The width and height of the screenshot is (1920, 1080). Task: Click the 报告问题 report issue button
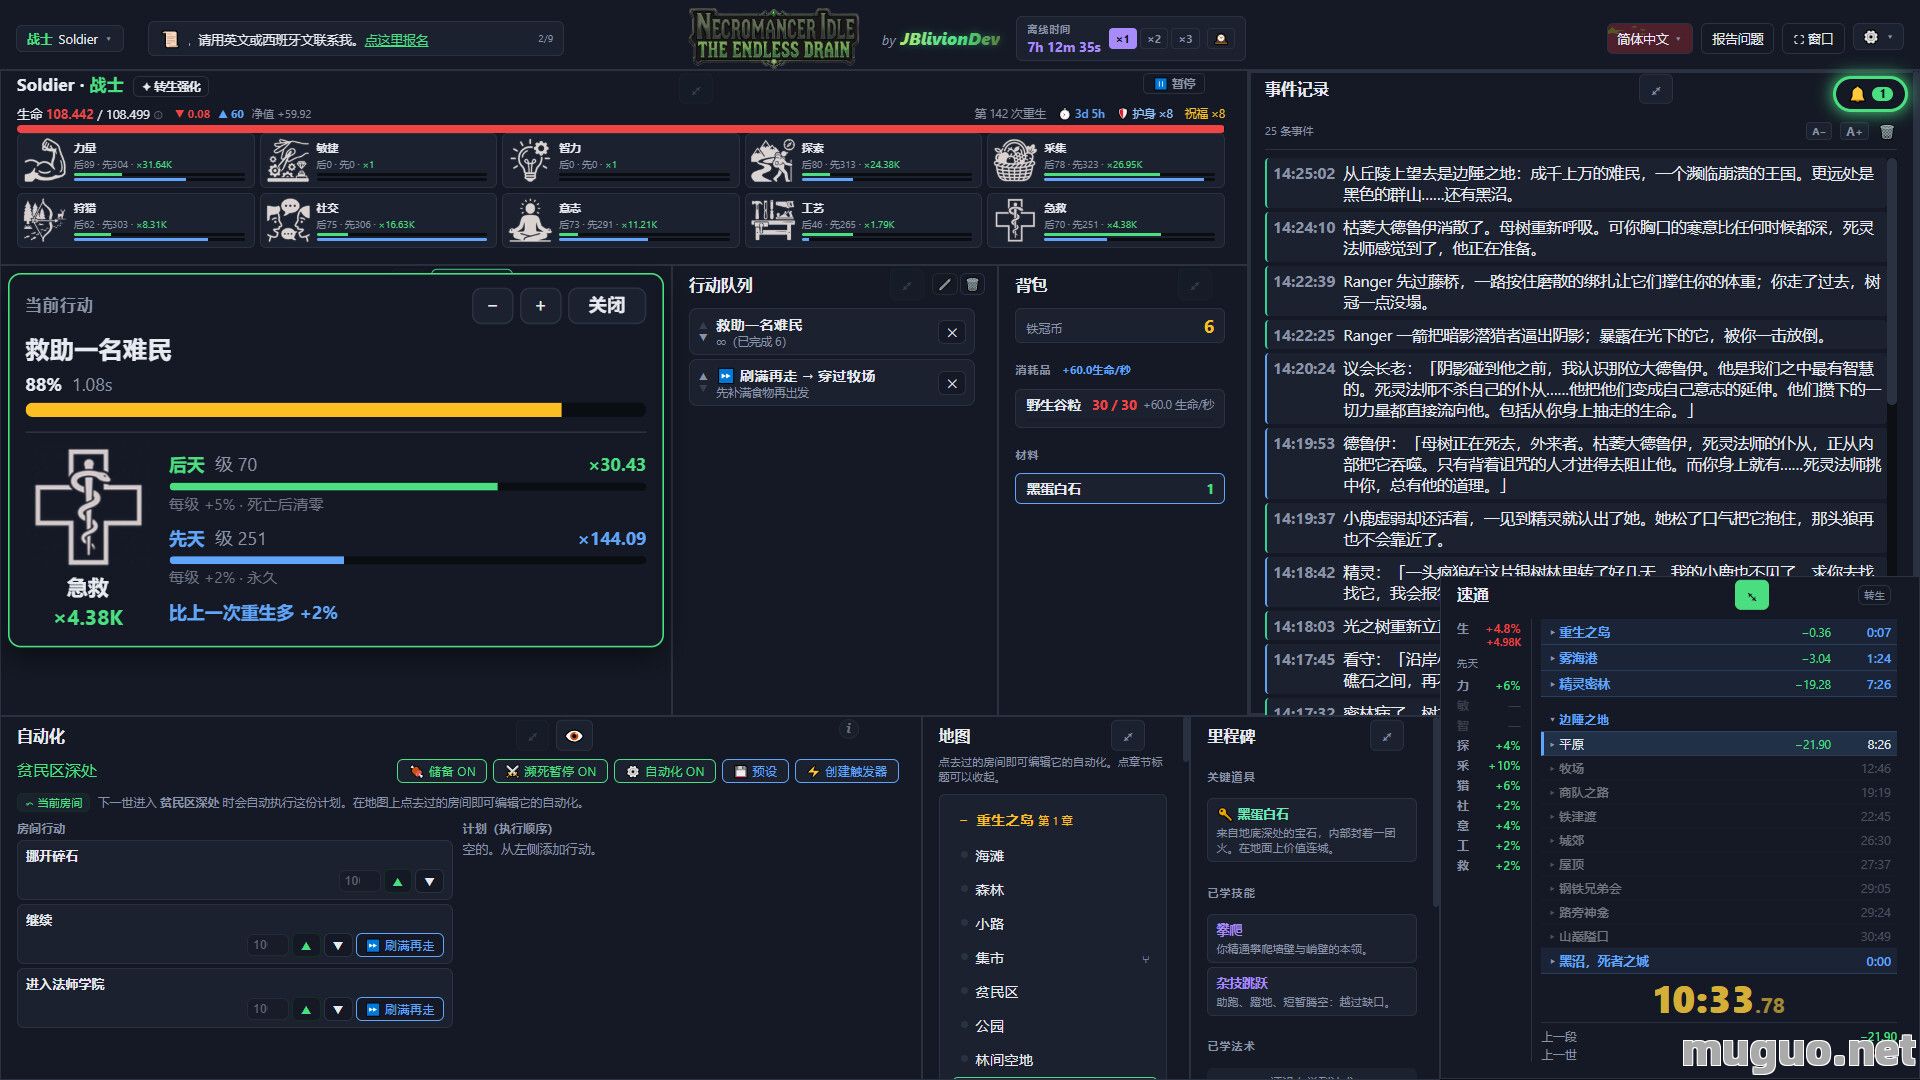pyautogui.click(x=1737, y=39)
